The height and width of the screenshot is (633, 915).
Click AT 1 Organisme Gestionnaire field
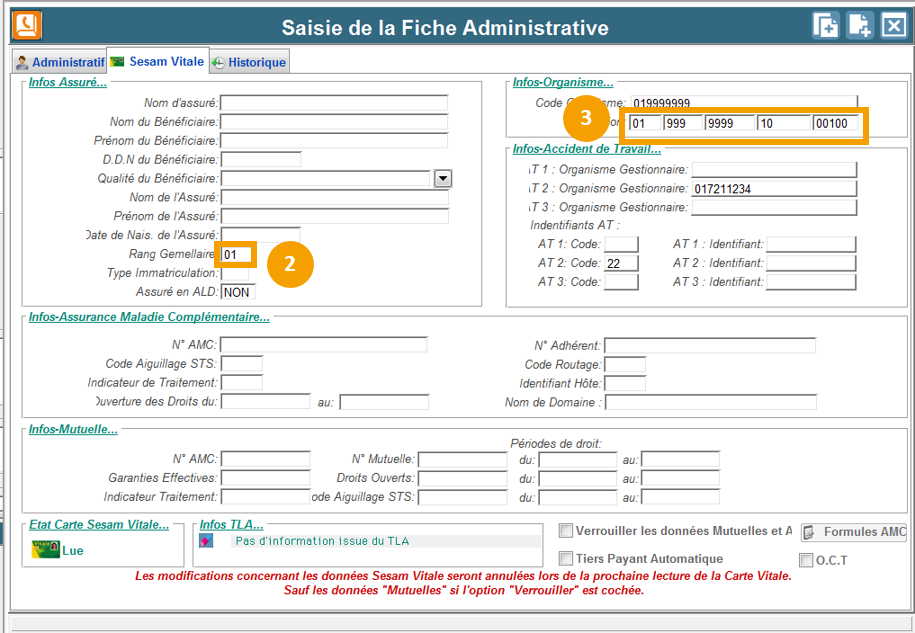point(774,170)
